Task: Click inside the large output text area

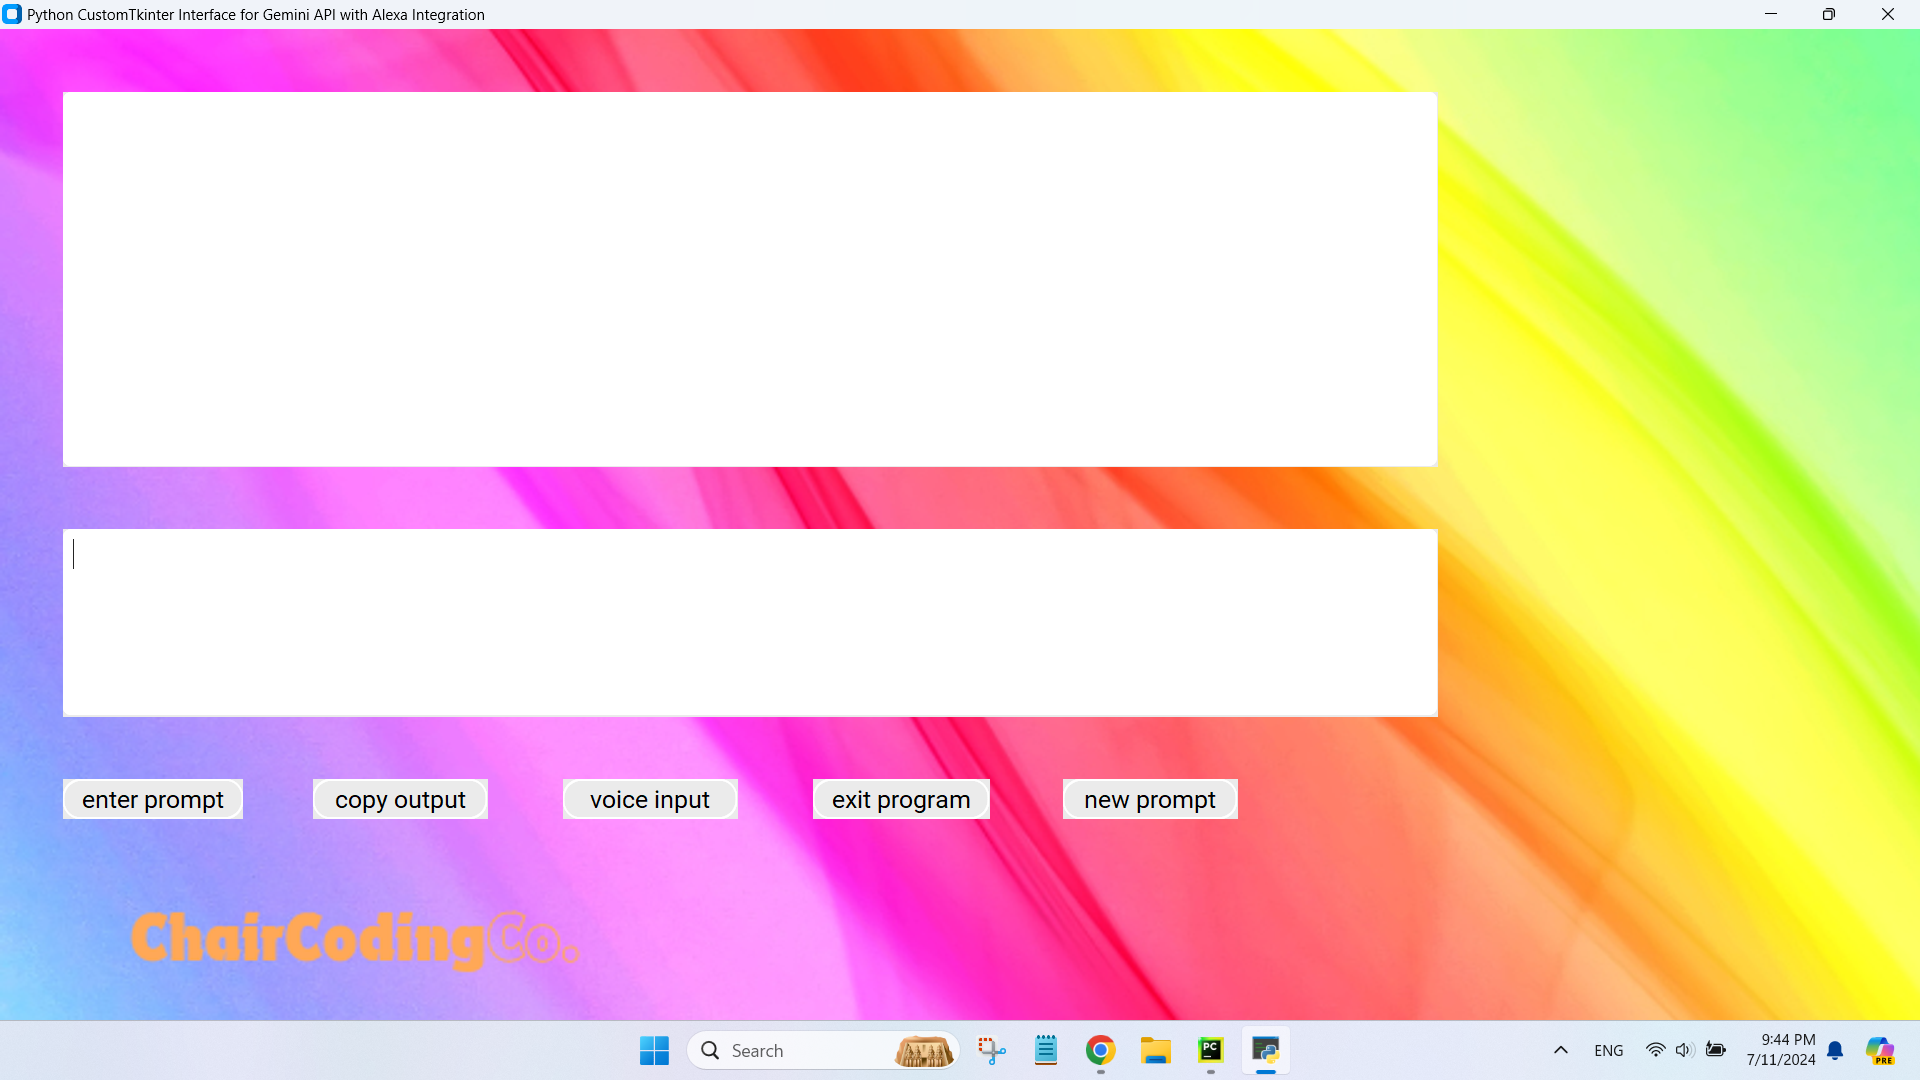Action: 750,279
